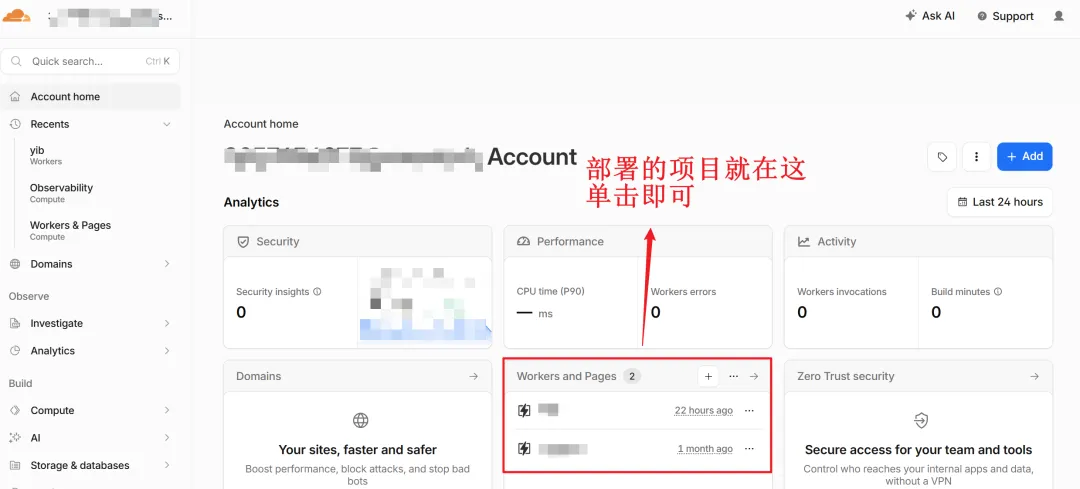
Task: Click the Analytics clock icon in sidebar
Action: (15, 351)
